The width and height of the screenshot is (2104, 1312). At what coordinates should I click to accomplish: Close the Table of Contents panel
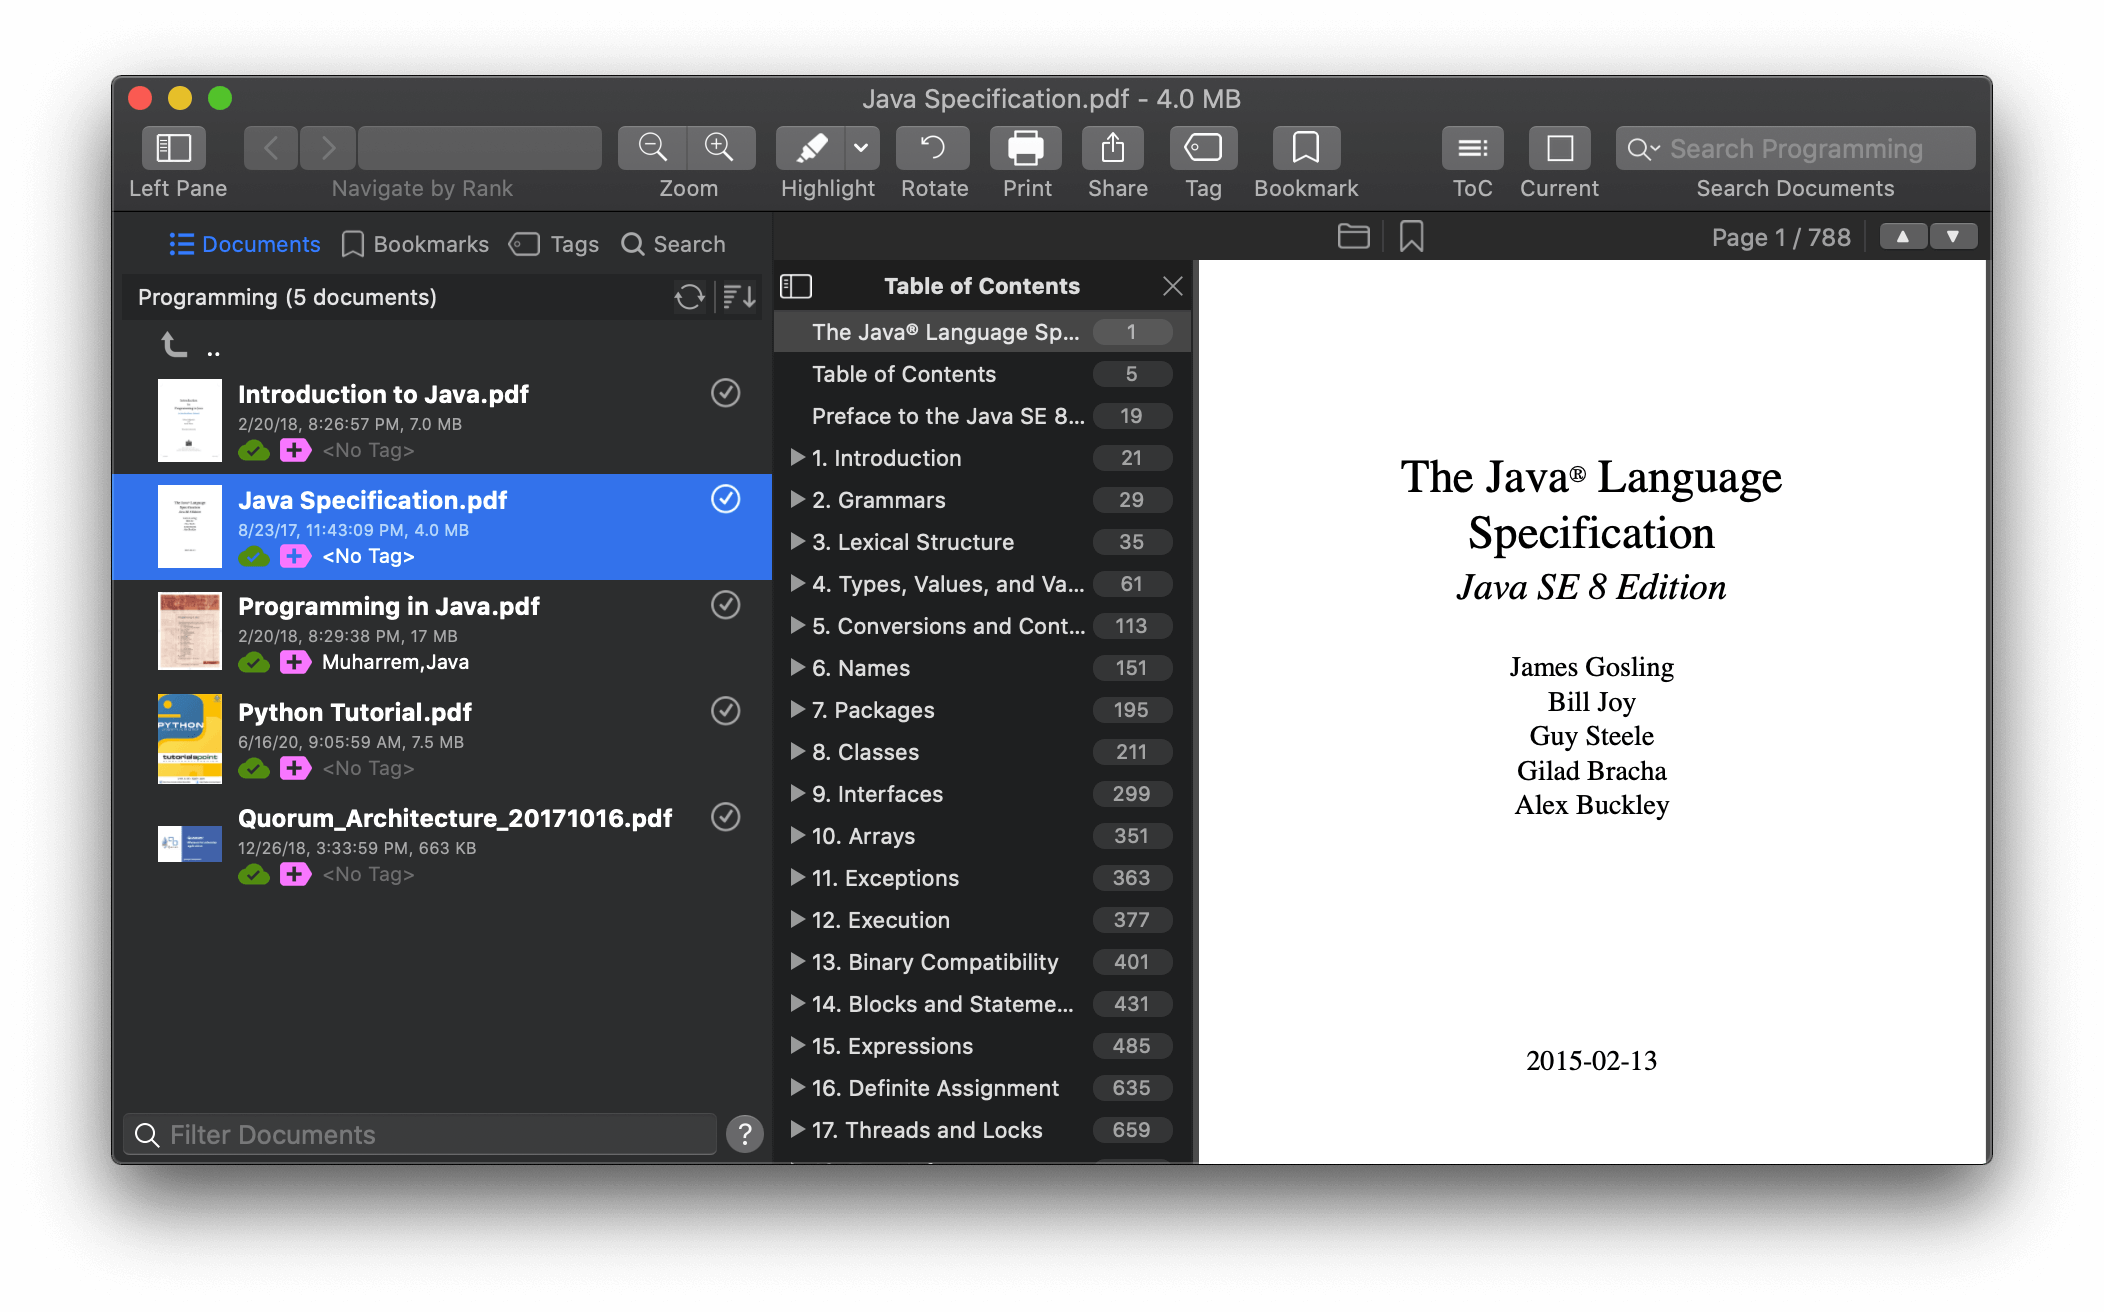coord(1173,287)
